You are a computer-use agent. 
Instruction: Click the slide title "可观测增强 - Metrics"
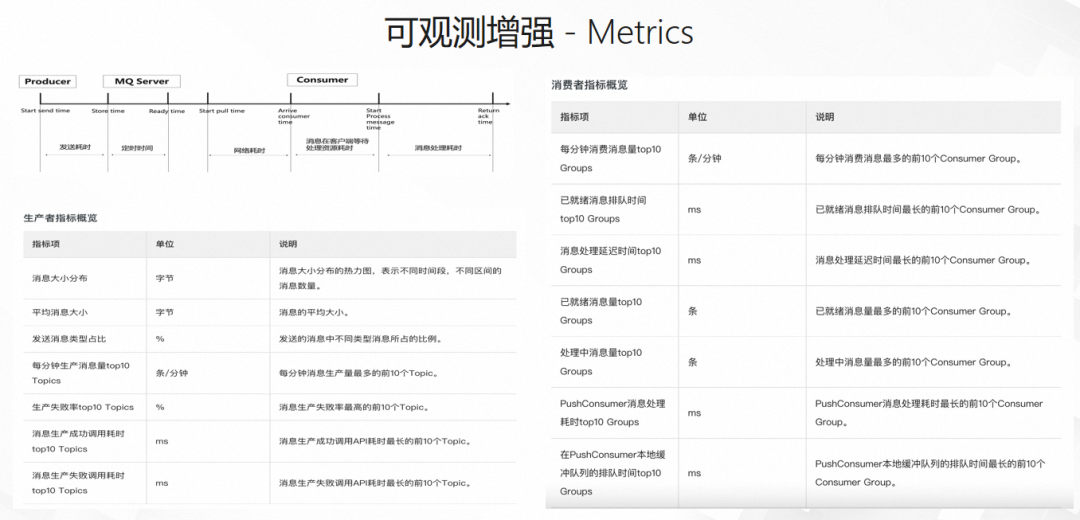click(539, 32)
